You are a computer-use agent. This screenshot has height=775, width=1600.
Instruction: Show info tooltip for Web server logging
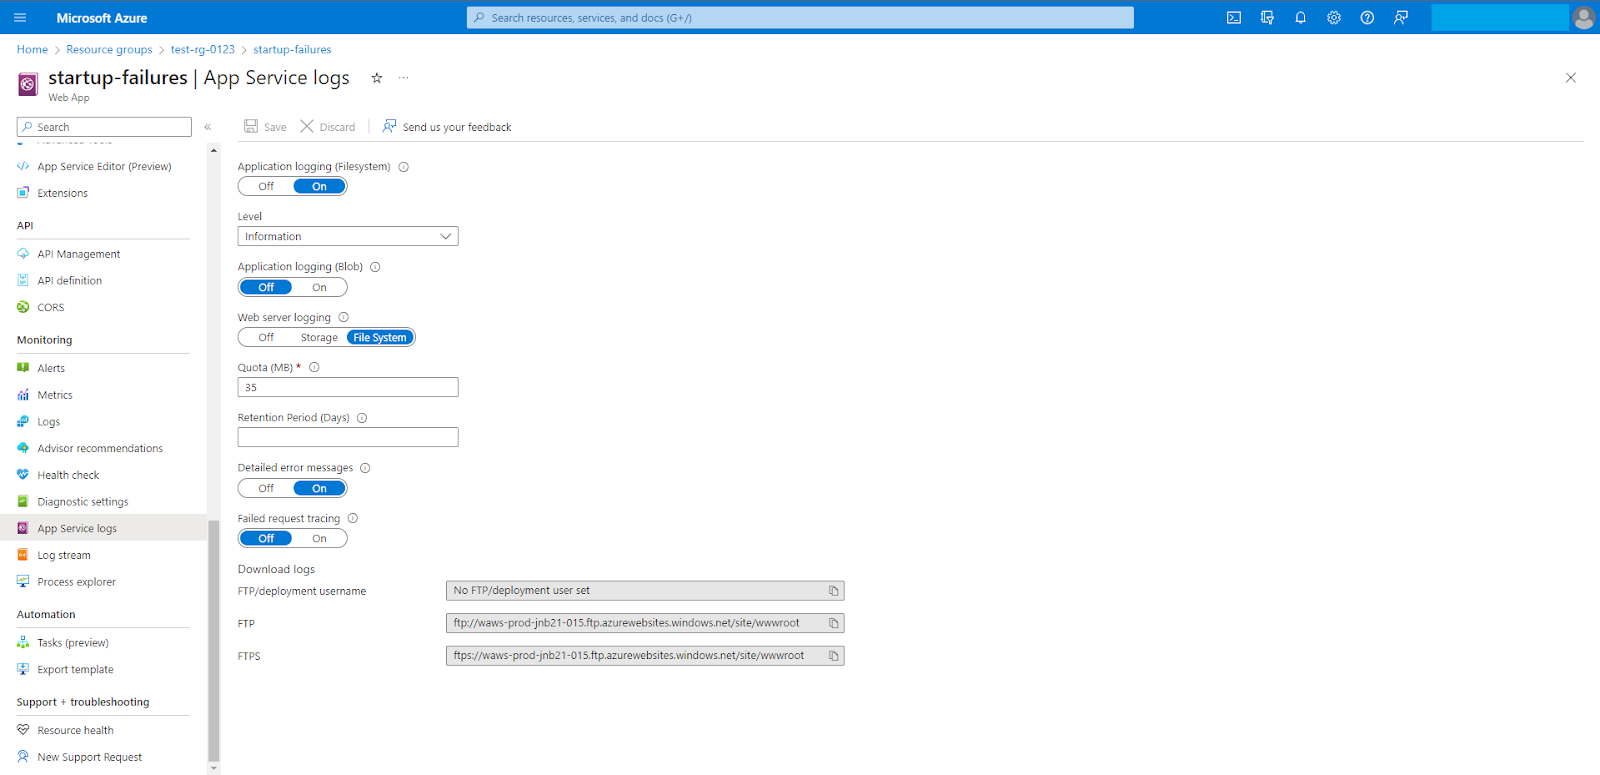tap(343, 317)
